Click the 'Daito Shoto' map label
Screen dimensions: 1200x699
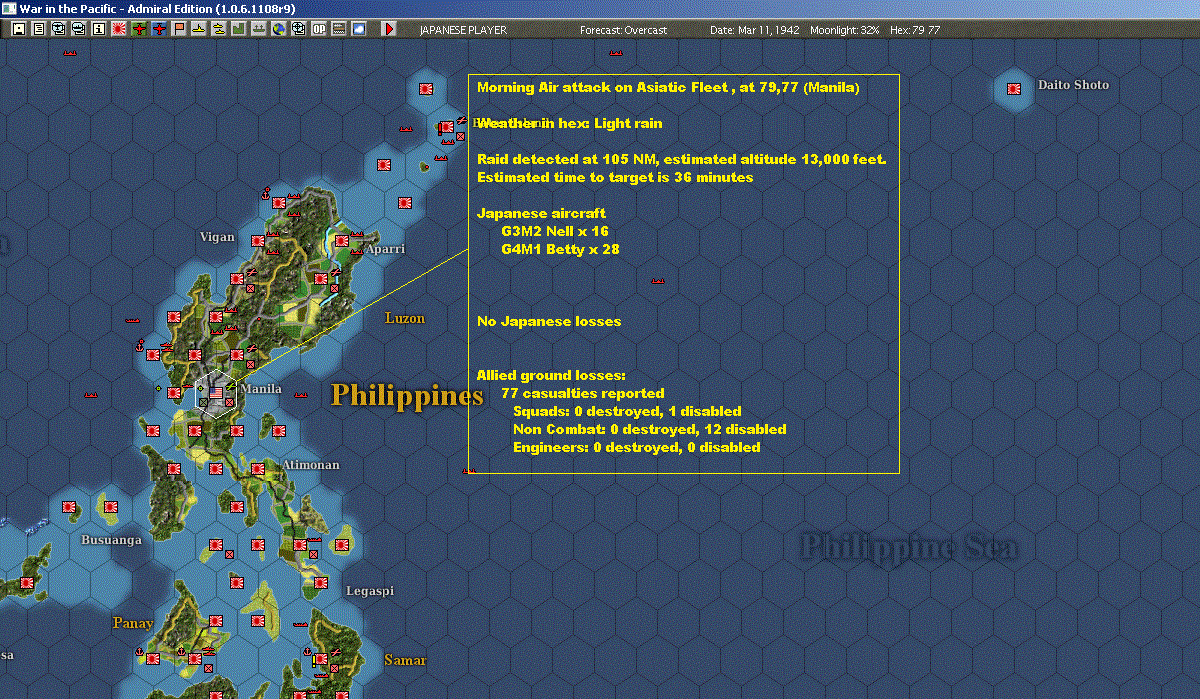coord(1073,85)
